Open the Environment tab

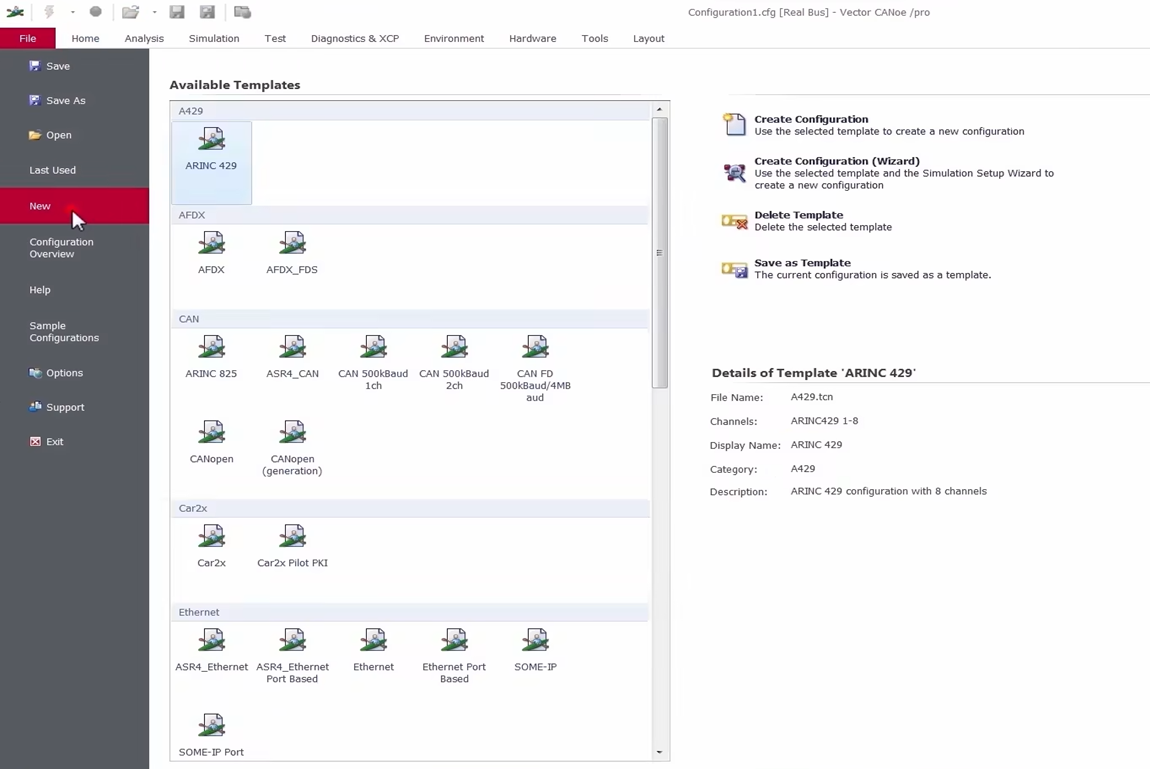coord(454,38)
